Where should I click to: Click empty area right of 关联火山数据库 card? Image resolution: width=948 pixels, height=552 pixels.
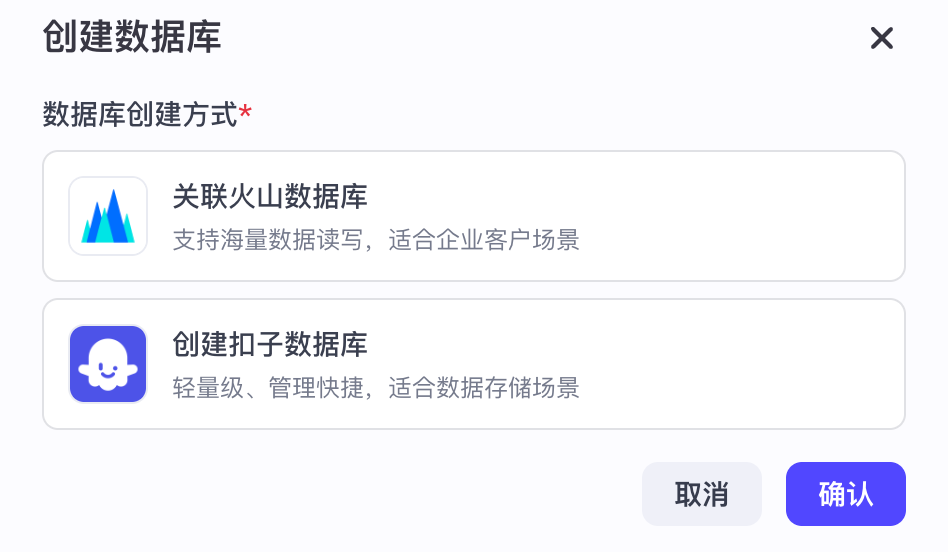(x=760, y=216)
